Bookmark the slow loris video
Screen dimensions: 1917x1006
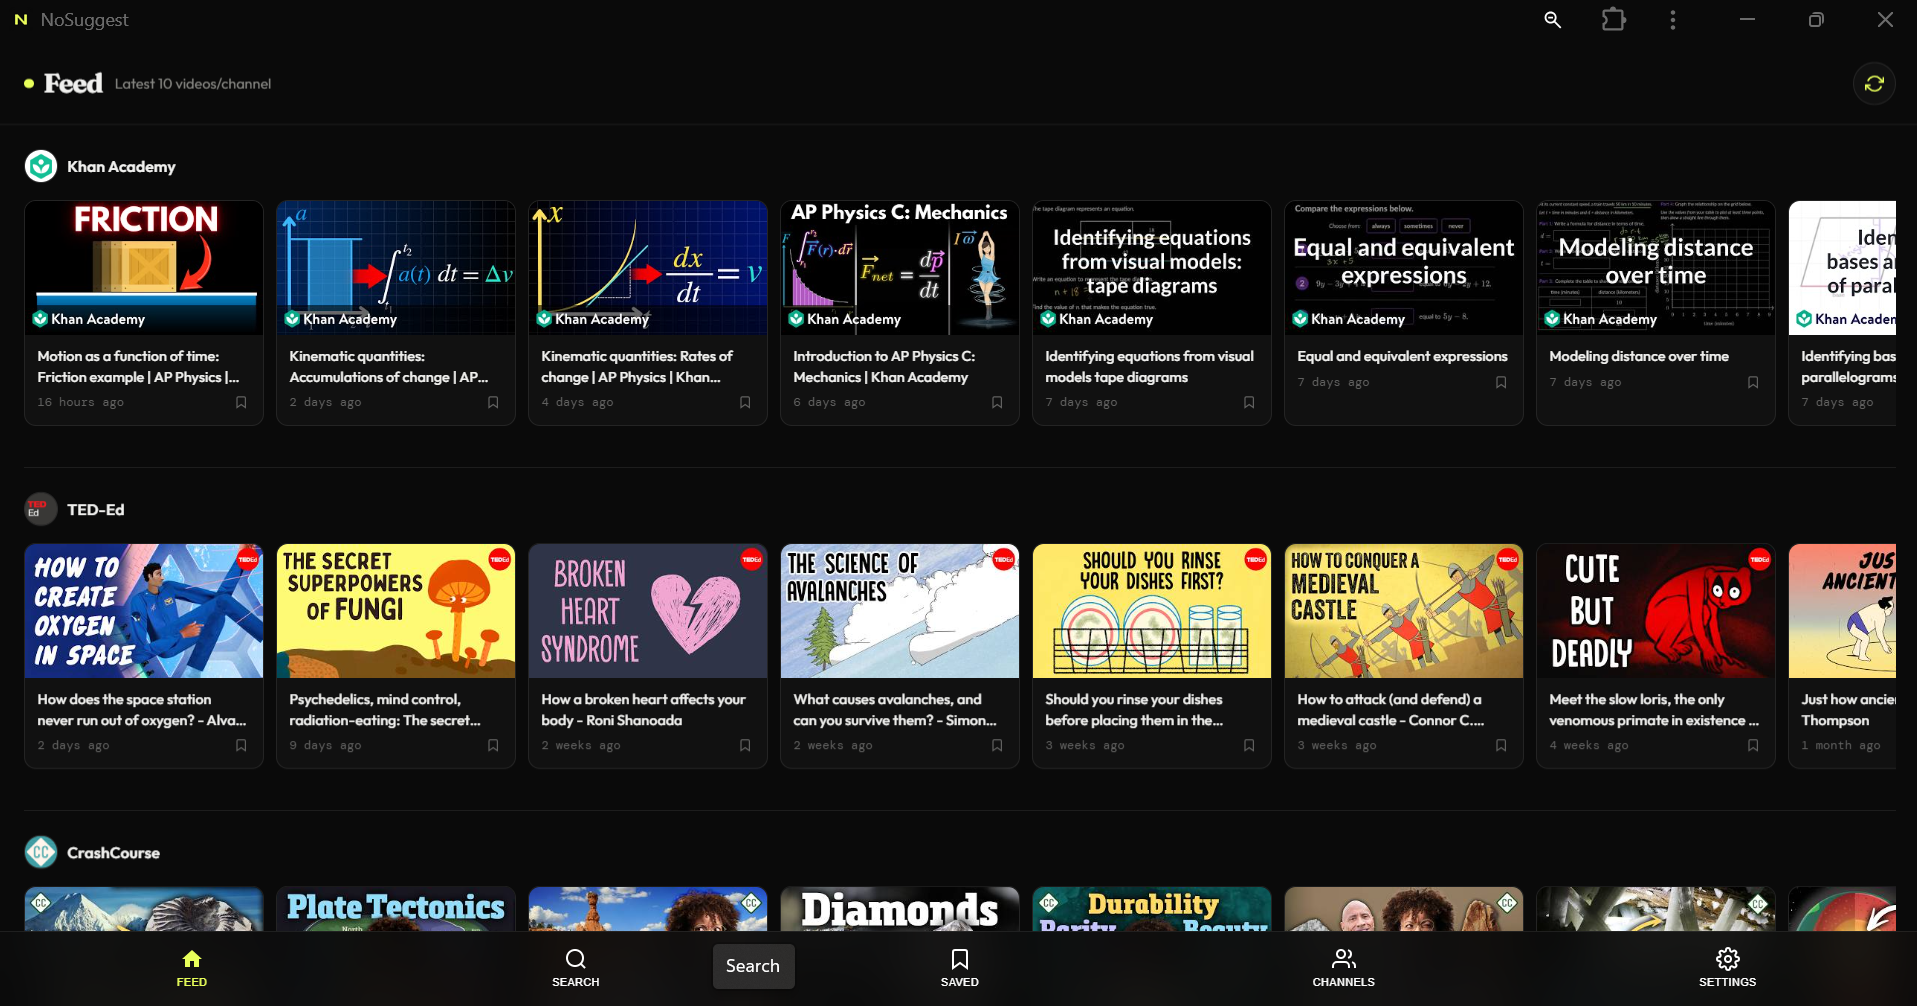tap(1753, 745)
